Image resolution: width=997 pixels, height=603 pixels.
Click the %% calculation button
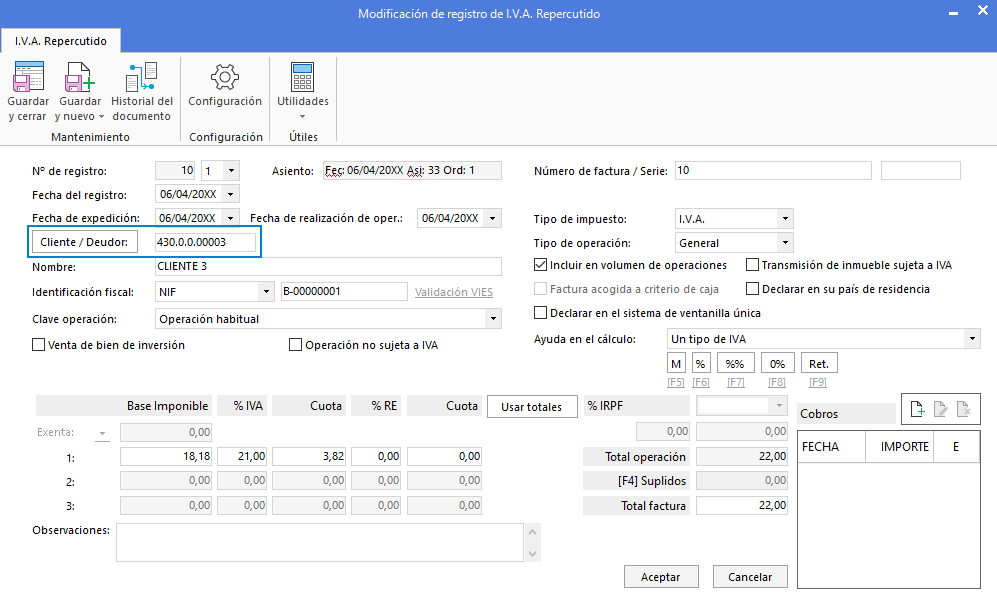click(735, 364)
